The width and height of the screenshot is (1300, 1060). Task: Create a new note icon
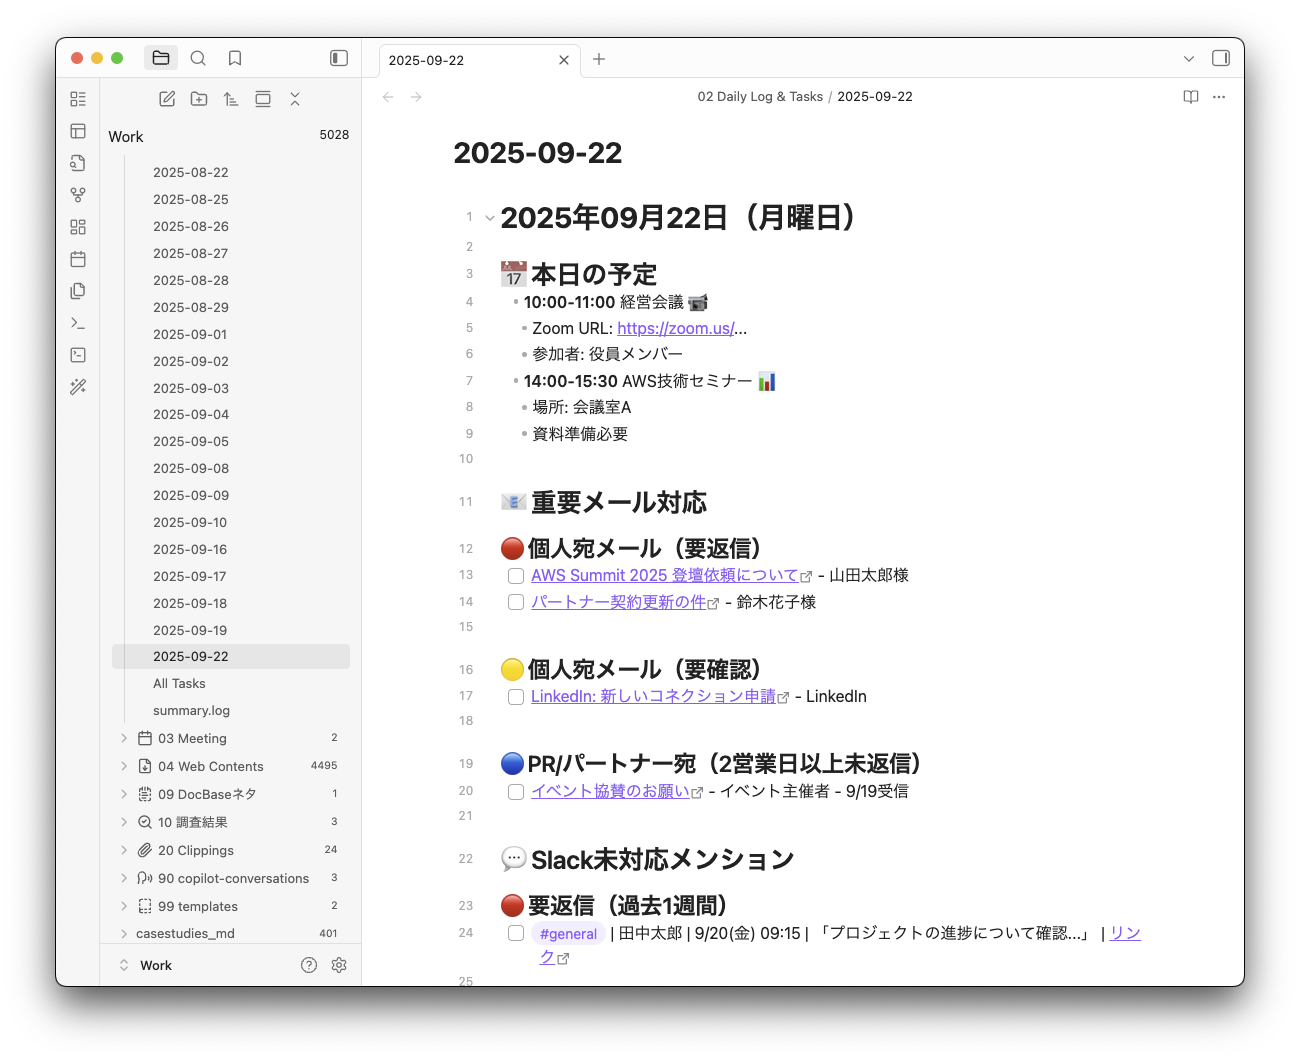167,99
